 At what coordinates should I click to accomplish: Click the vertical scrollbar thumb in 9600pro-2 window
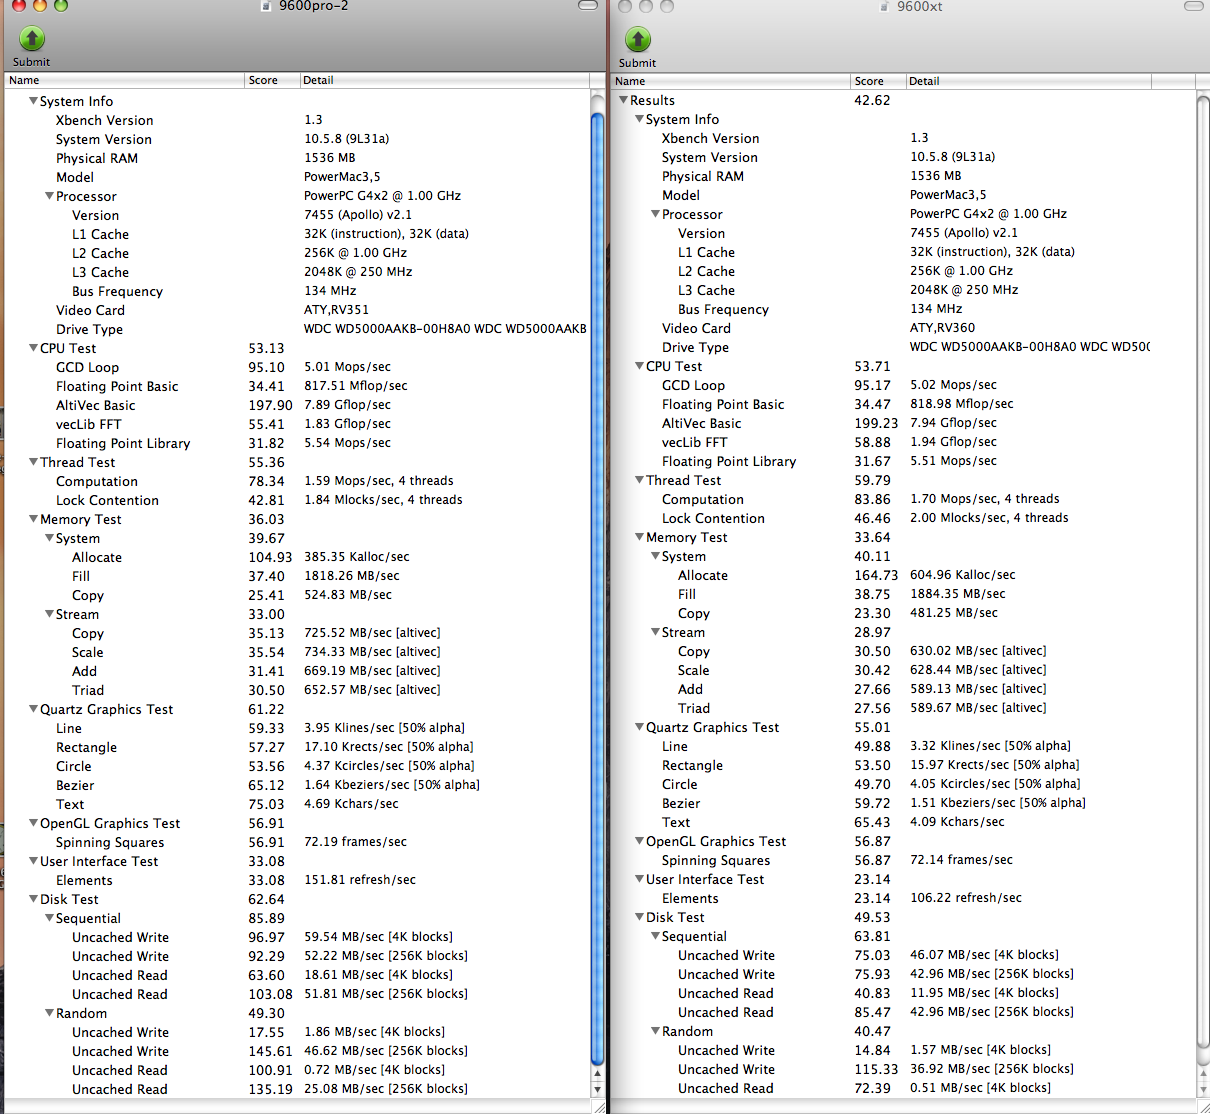coord(597,588)
